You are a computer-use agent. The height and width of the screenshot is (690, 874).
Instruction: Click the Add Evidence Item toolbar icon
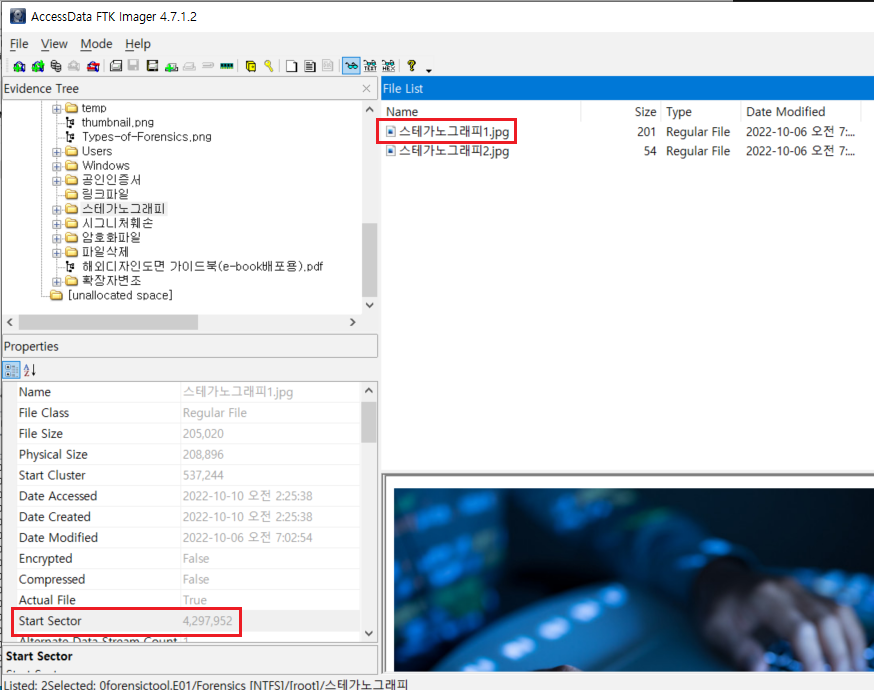click(20, 66)
